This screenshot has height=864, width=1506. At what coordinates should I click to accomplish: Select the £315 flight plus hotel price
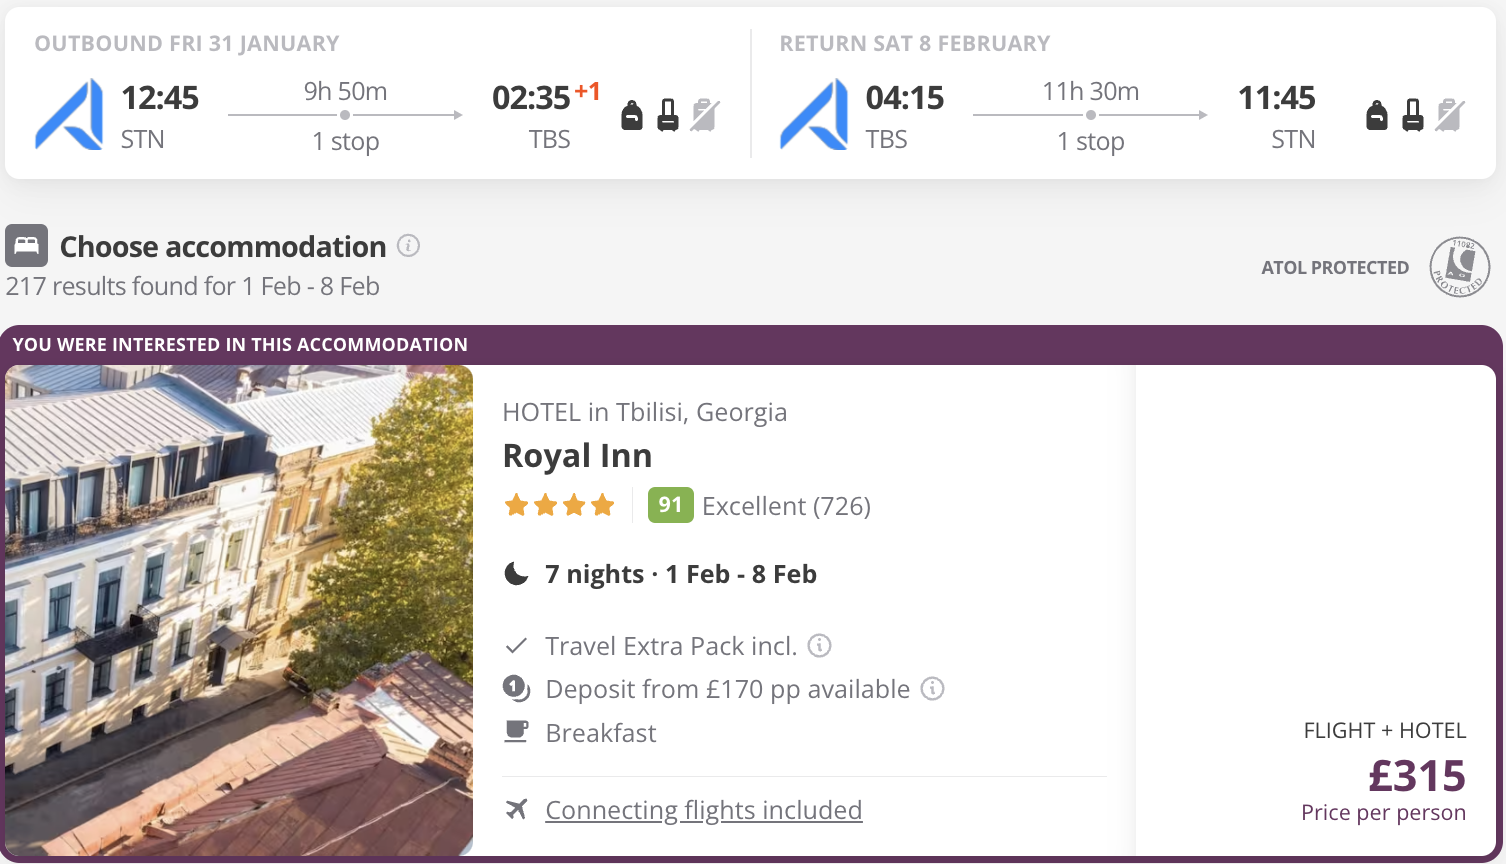pos(1417,776)
